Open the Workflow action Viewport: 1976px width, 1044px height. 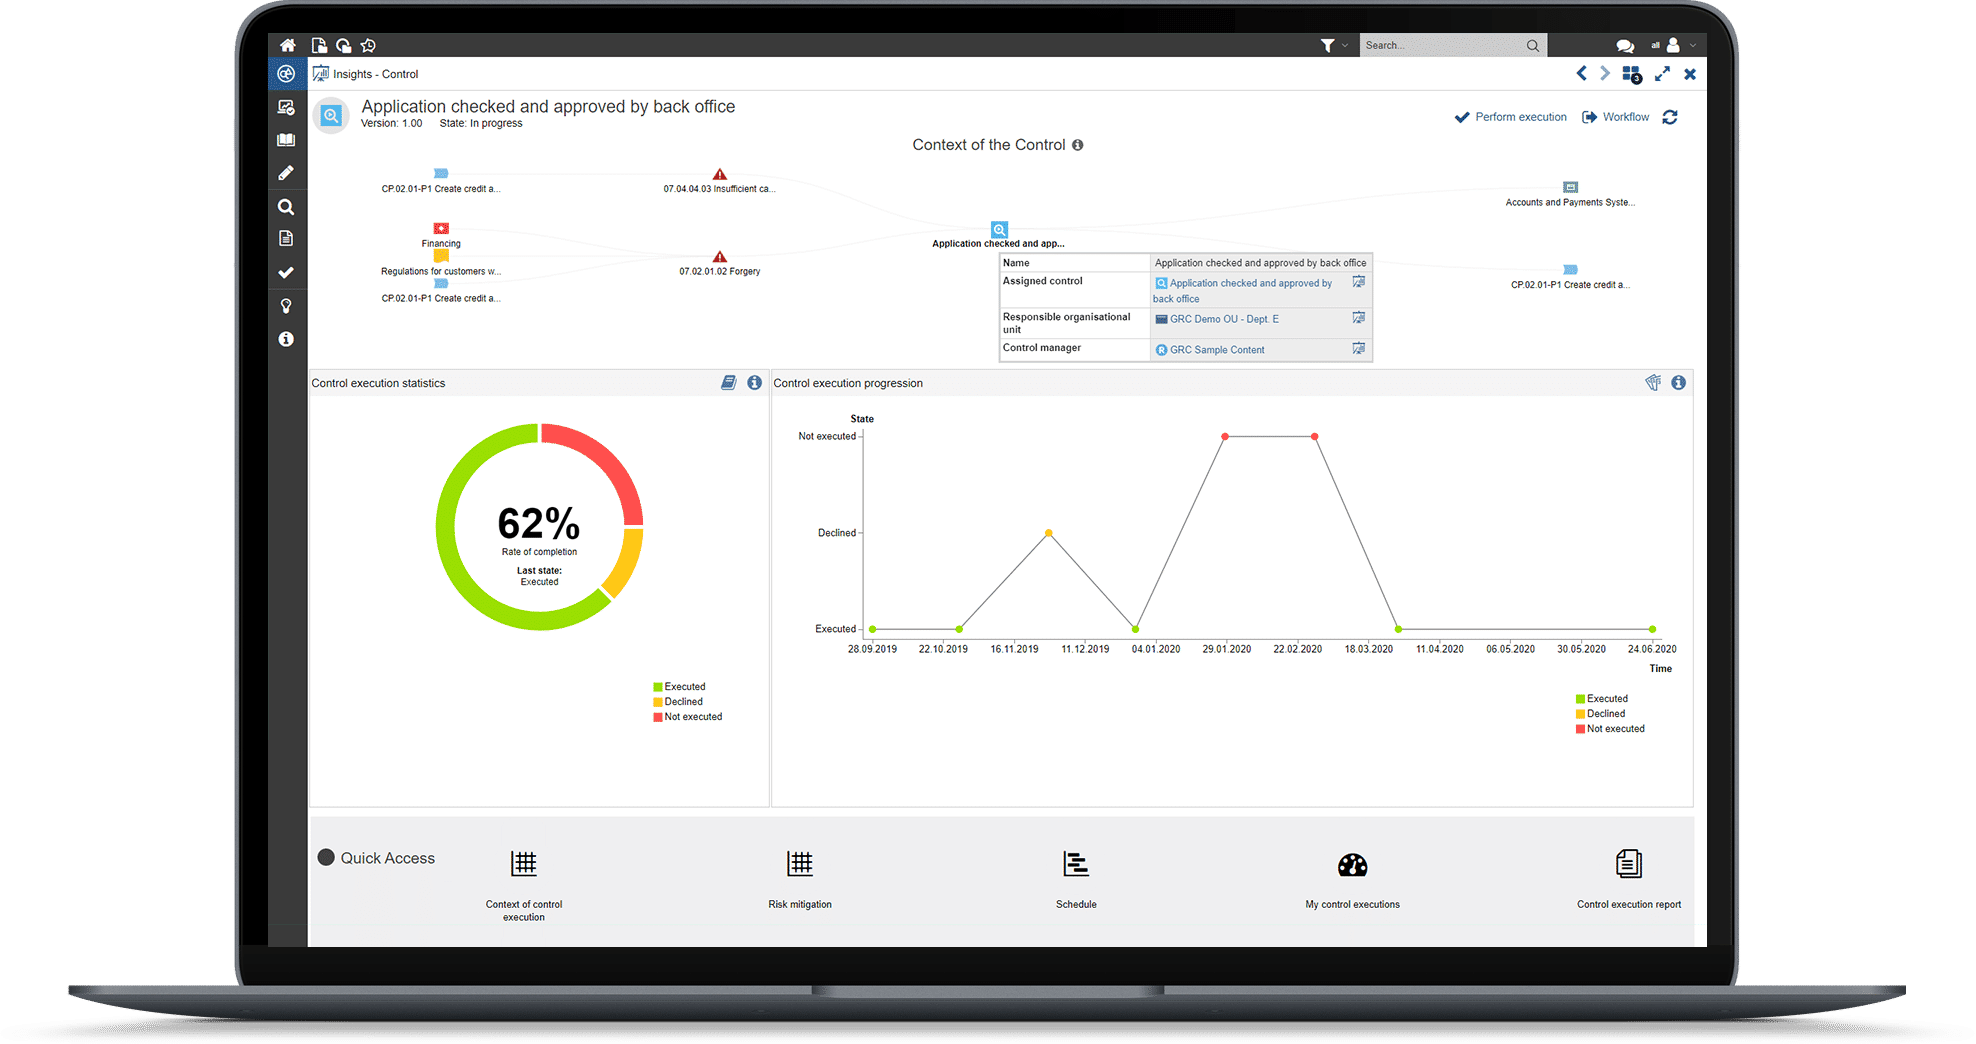point(1616,117)
